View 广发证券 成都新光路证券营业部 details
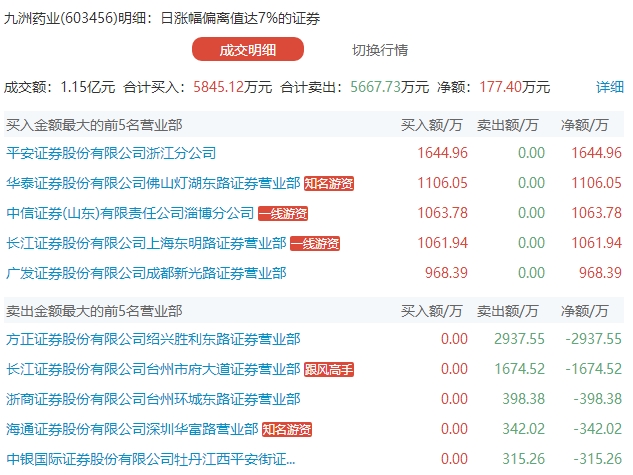Image resolution: width=633 pixels, height=475 pixels. click(146, 273)
